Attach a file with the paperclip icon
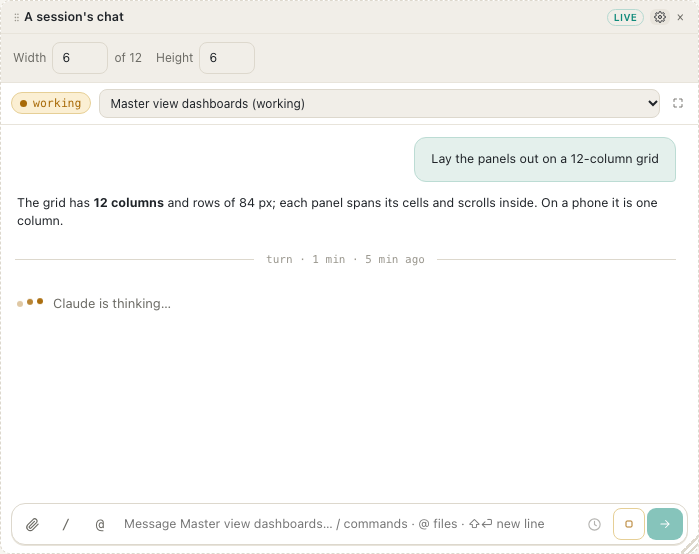The image size is (699, 554). (x=32, y=524)
